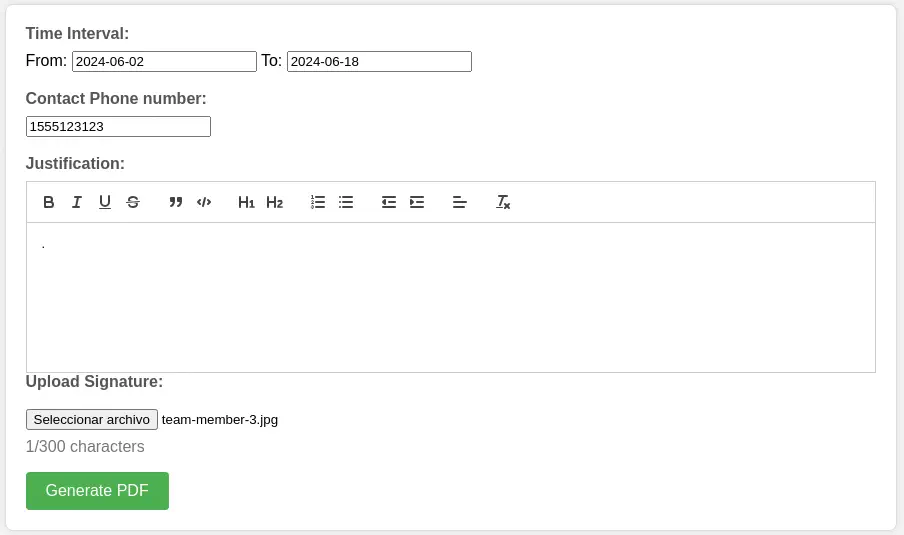The width and height of the screenshot is (904, 535).
Task: Focus the Contact Phone number field
Action: tap(118, 127)
